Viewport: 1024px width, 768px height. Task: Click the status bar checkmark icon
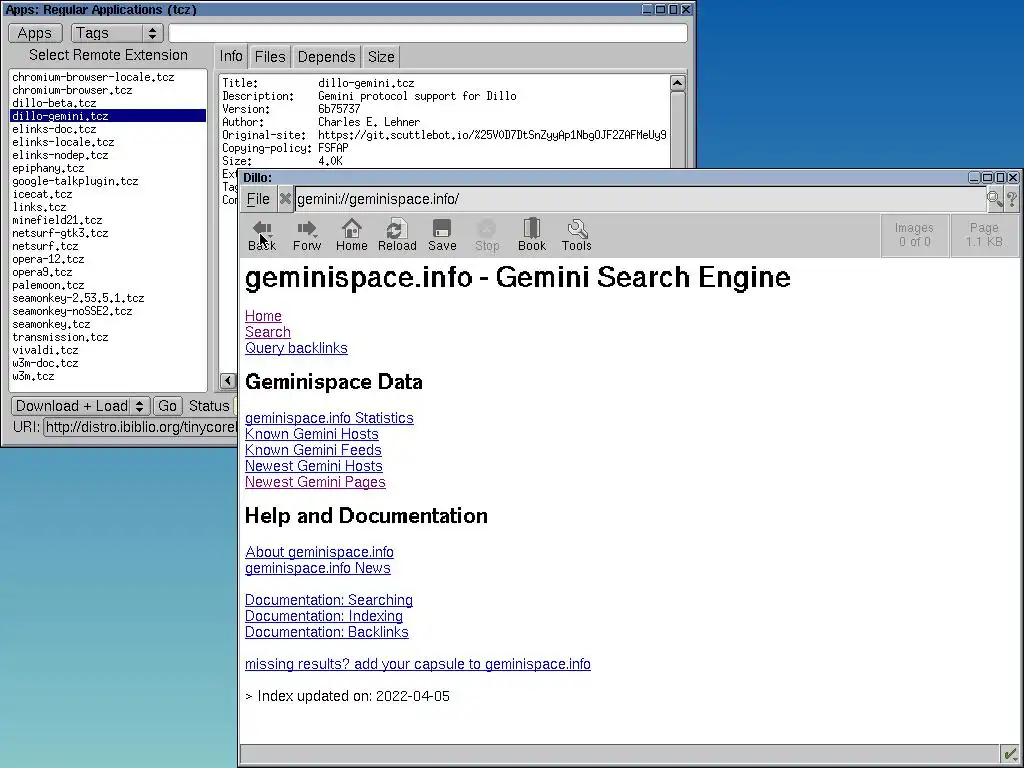pyautogui.click(x=1010, y=754)
